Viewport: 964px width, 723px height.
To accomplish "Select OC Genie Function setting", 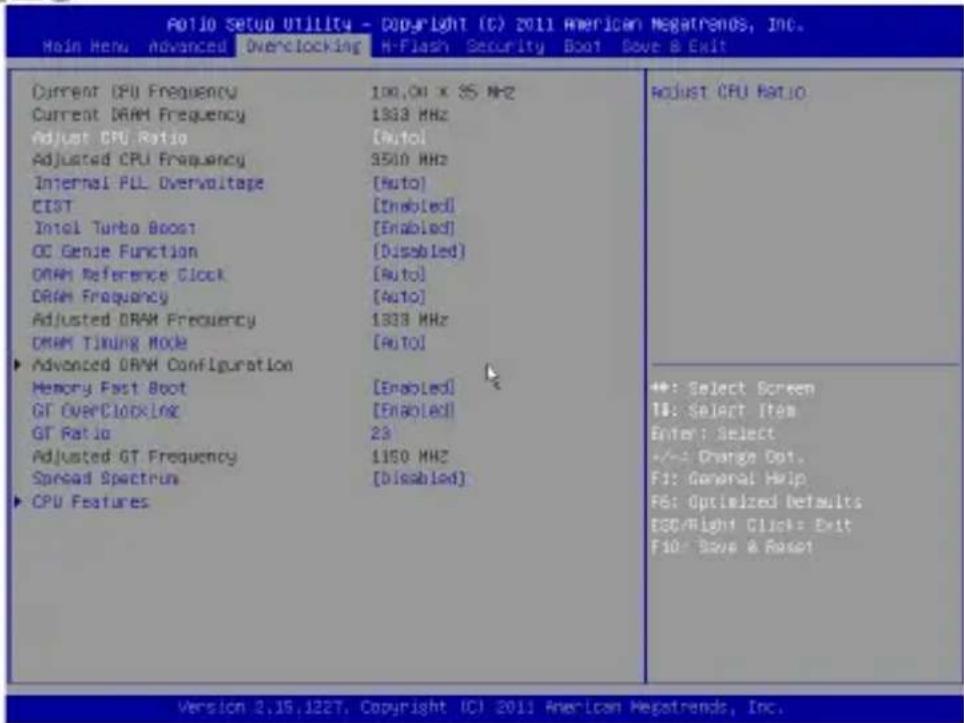I will 114,251.
